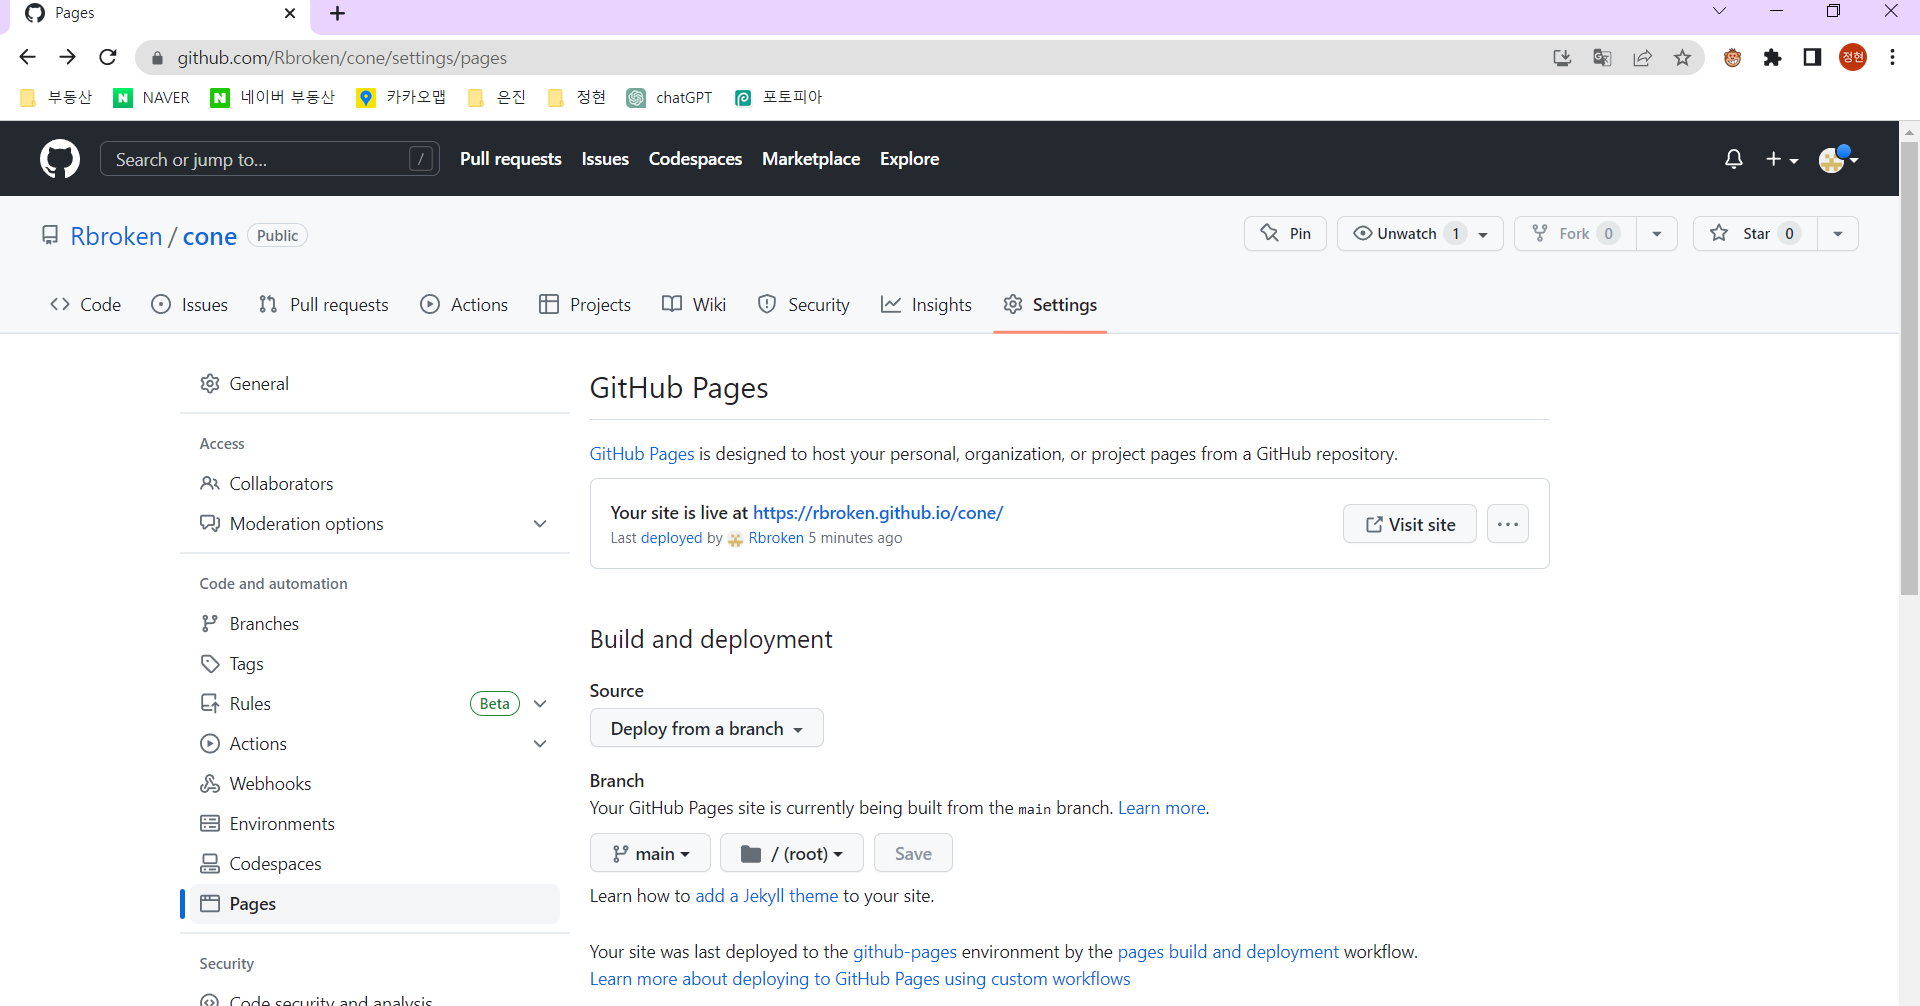The image size is (1920, 1006).
Task: Switch to the repository Actions tab
Action: point(465,305)
